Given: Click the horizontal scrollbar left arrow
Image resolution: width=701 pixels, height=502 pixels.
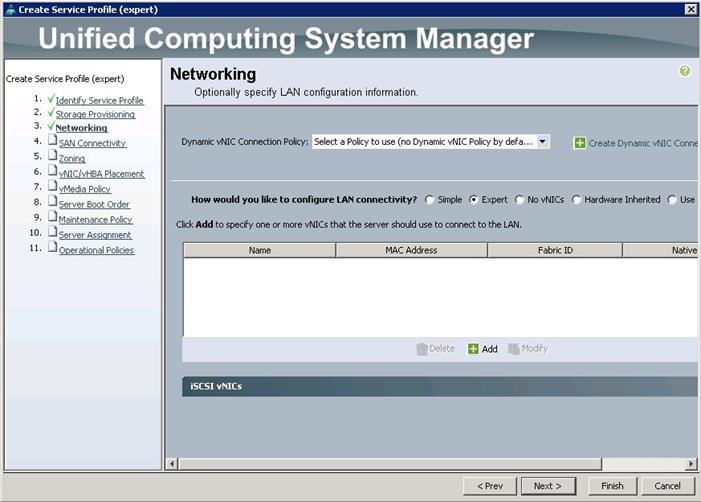Looking at the screenshot, I should [x=172, y=464].
